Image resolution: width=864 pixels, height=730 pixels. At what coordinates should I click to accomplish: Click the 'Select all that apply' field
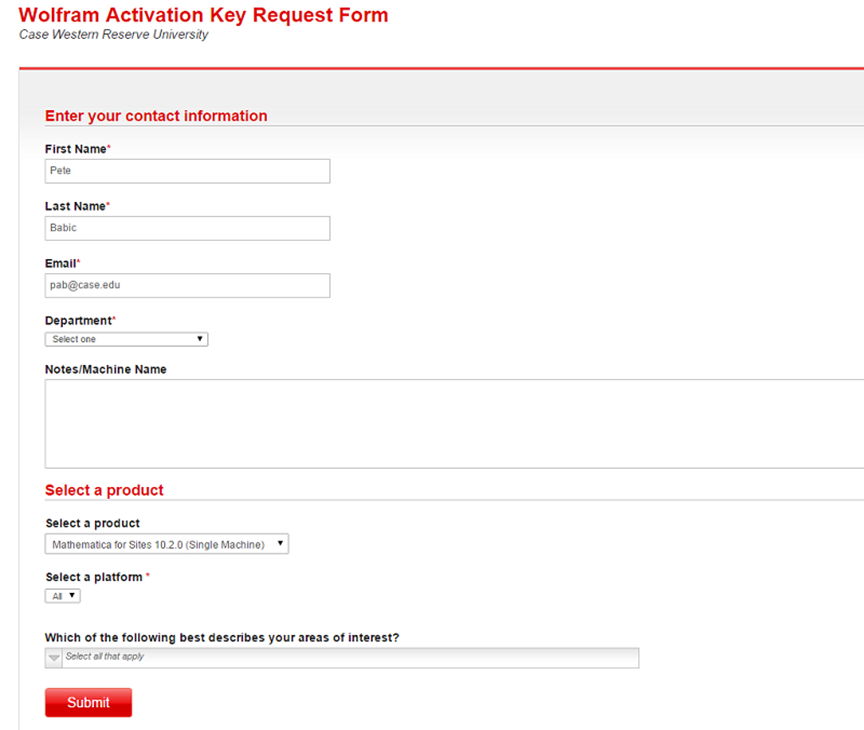point(350,658)
